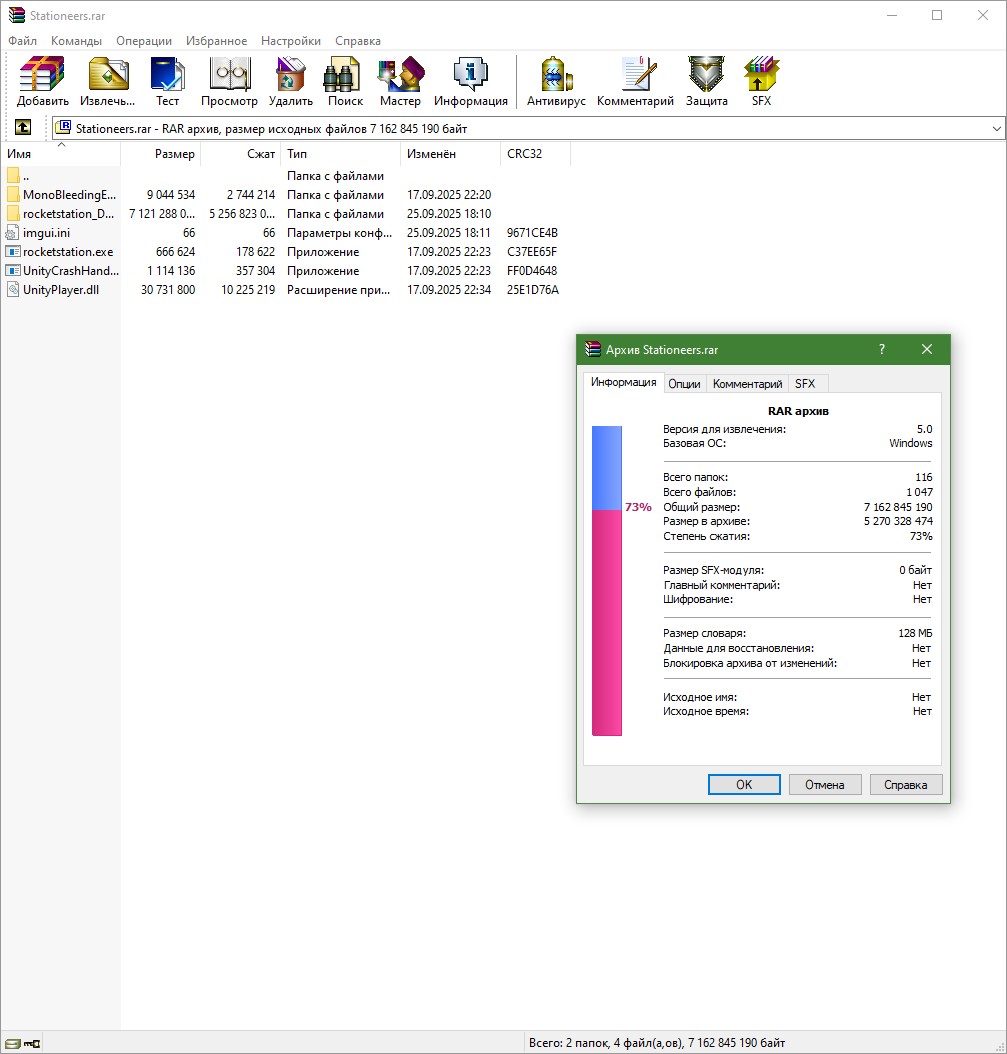Click the 128 МБ dictionary size value

click(x=915, y=633)
